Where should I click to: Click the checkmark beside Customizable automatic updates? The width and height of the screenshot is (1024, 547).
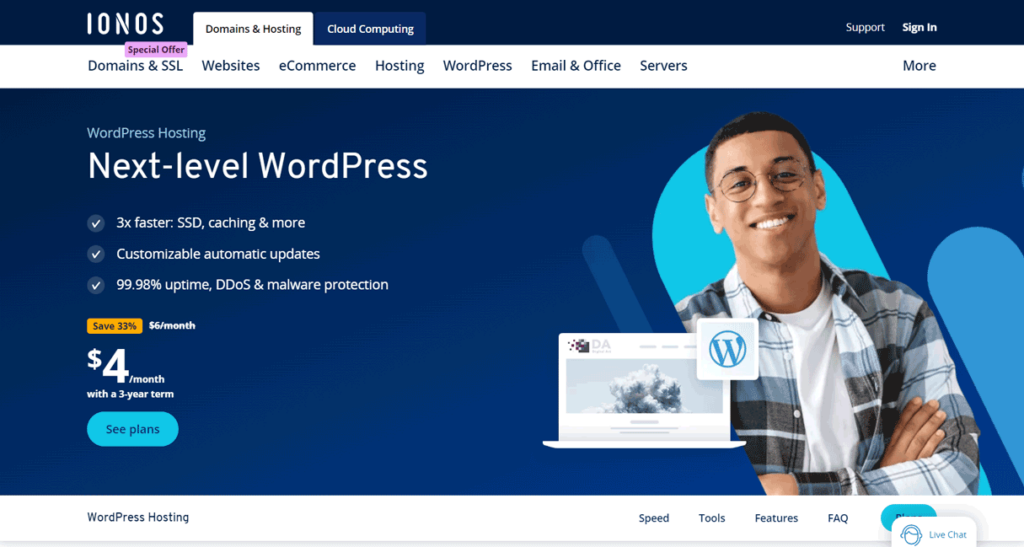96,254
